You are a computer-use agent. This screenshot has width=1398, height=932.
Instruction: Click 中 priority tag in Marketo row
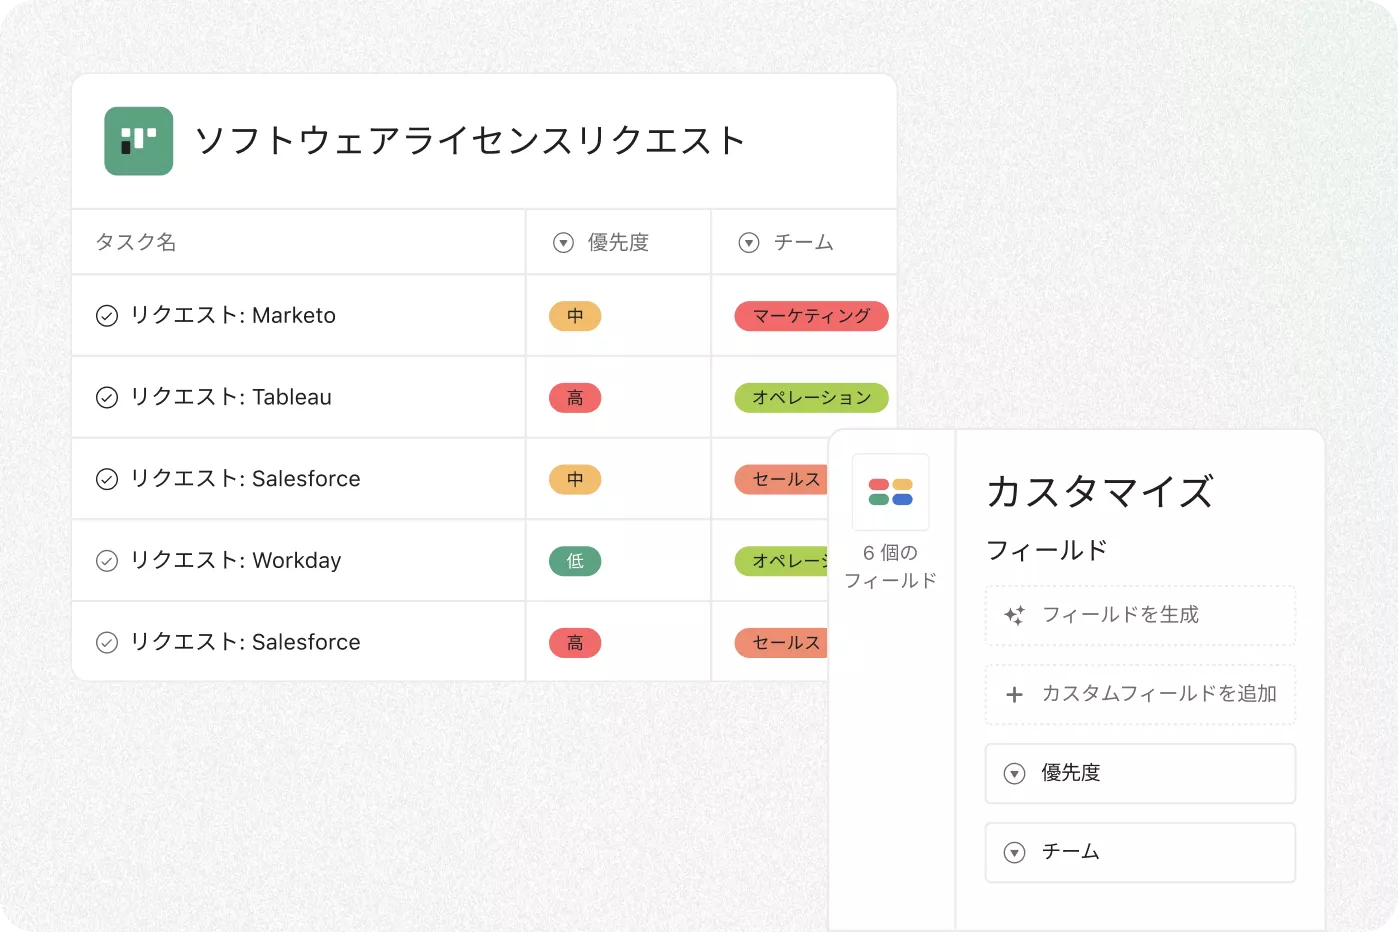click(x=575, y=316)
